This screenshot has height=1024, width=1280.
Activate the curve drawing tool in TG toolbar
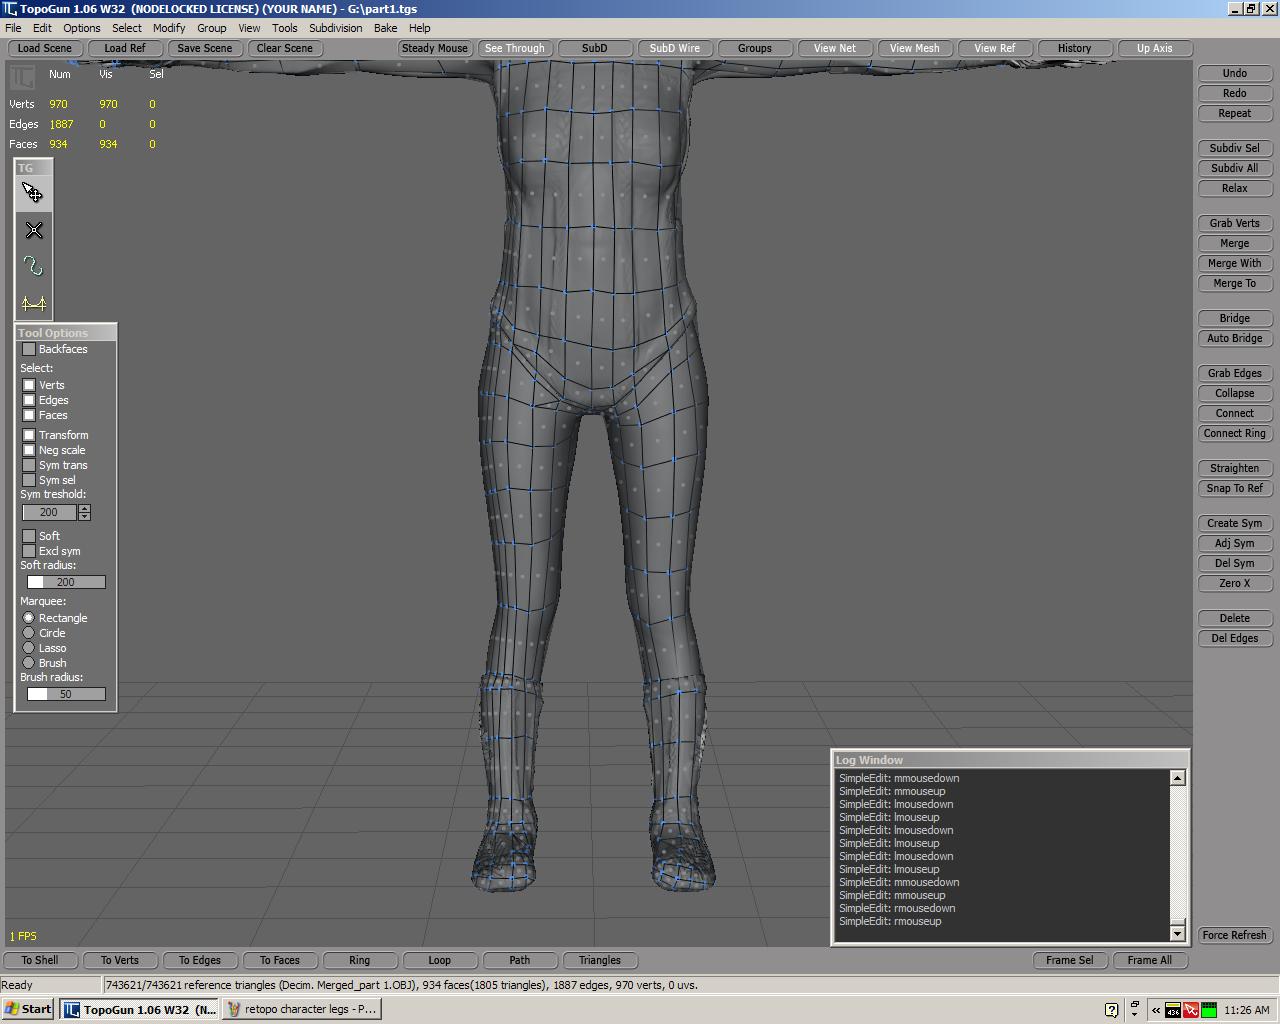pos(33,265)
